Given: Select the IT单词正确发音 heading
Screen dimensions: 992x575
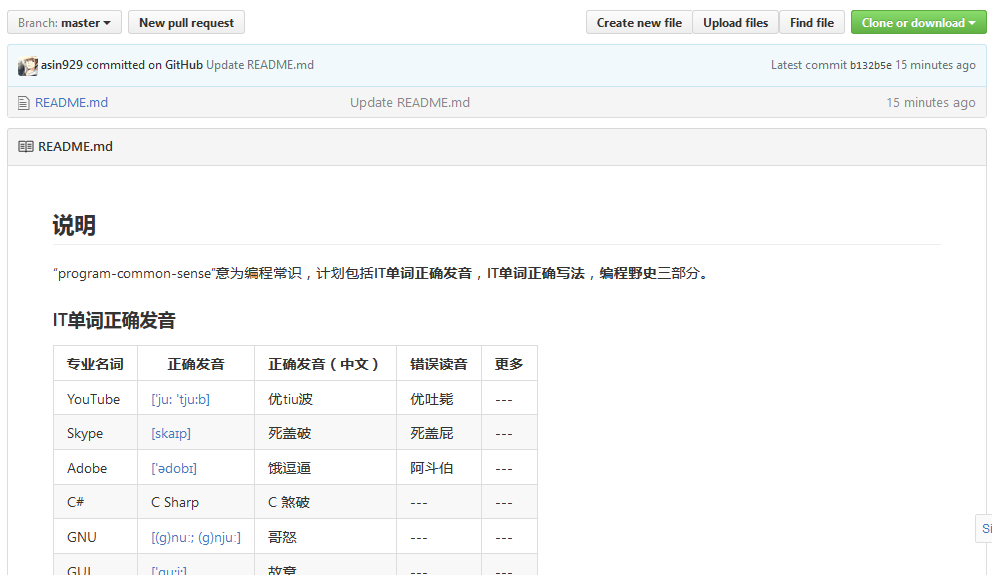Looking at the screenshot, I should coord(114,320).
